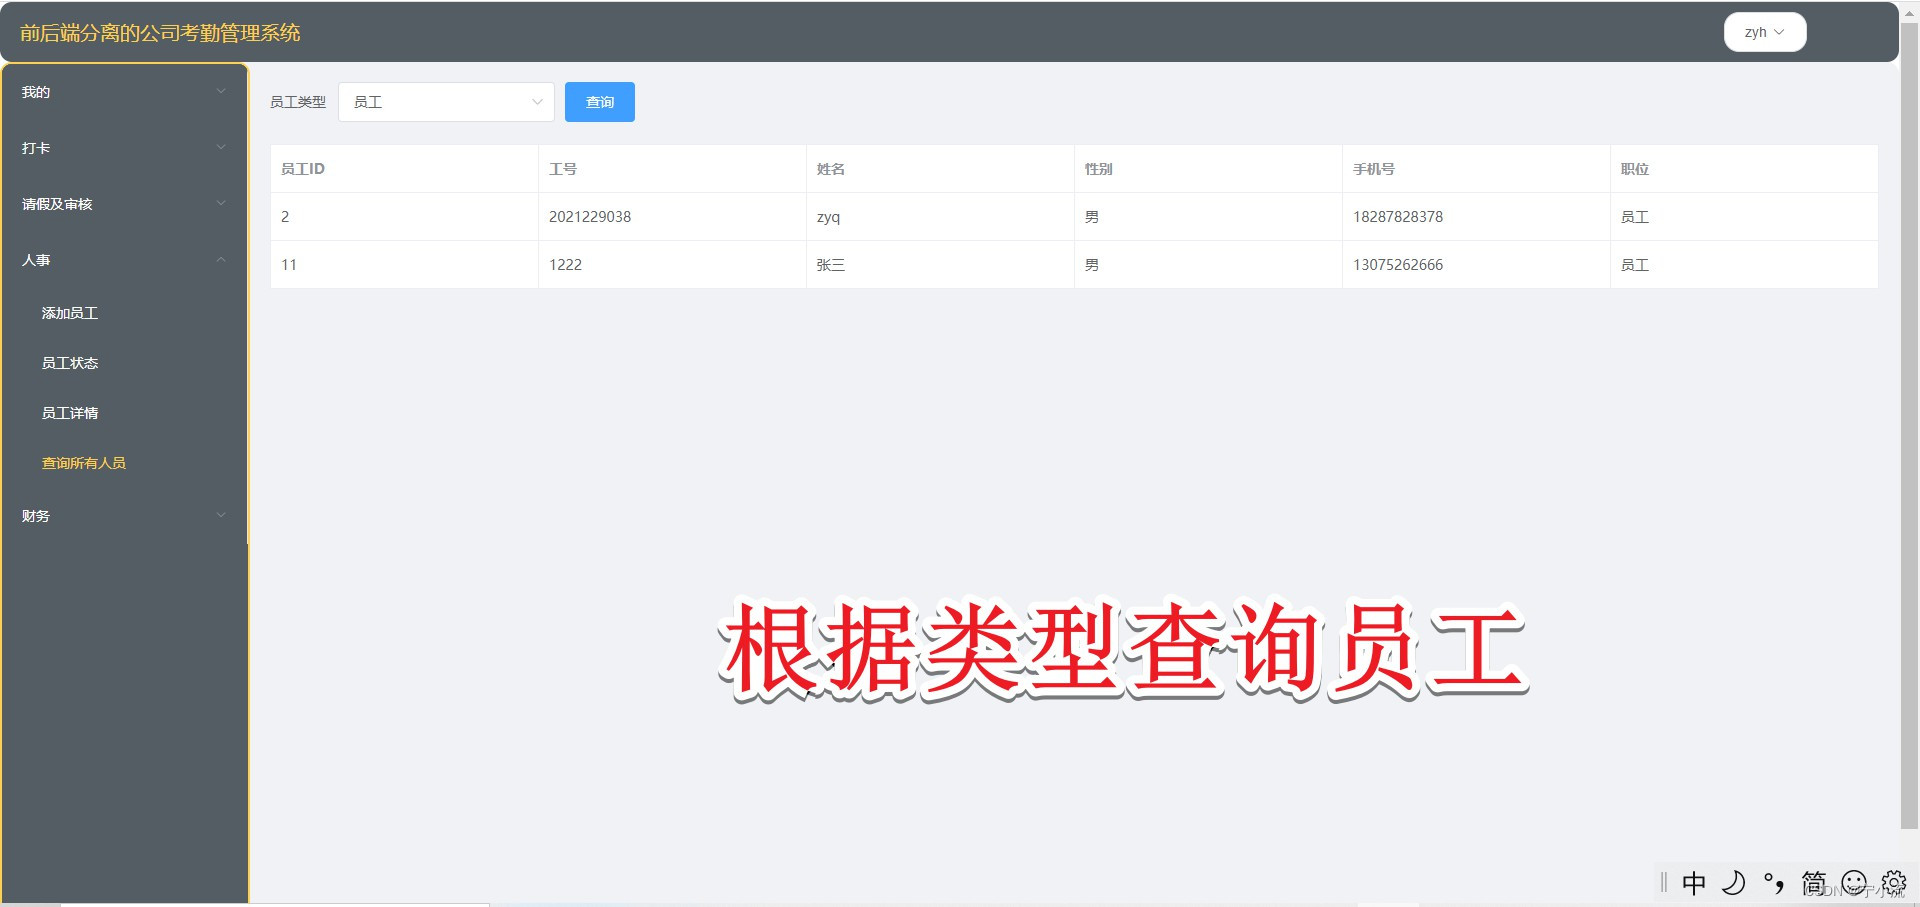Open the 员工类型 dropdown

(446, 102)
